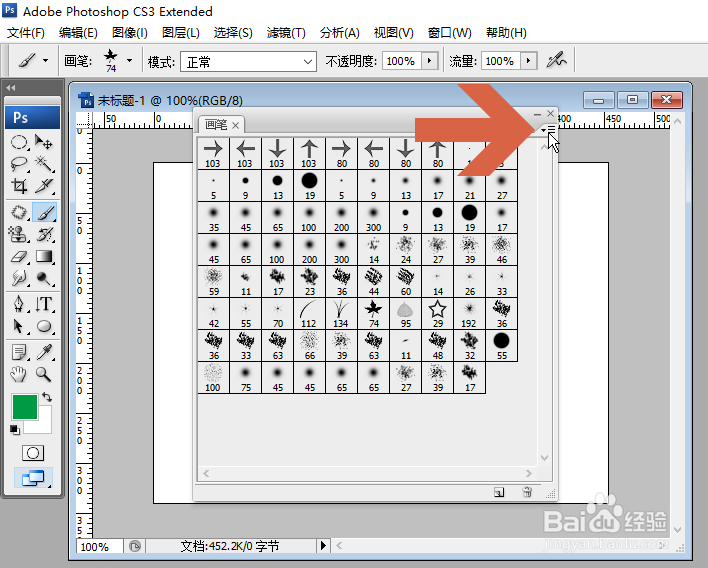Click the flow 100% input field
The height and width of the screenshot is (568, 708).
(x=500, y=61)
